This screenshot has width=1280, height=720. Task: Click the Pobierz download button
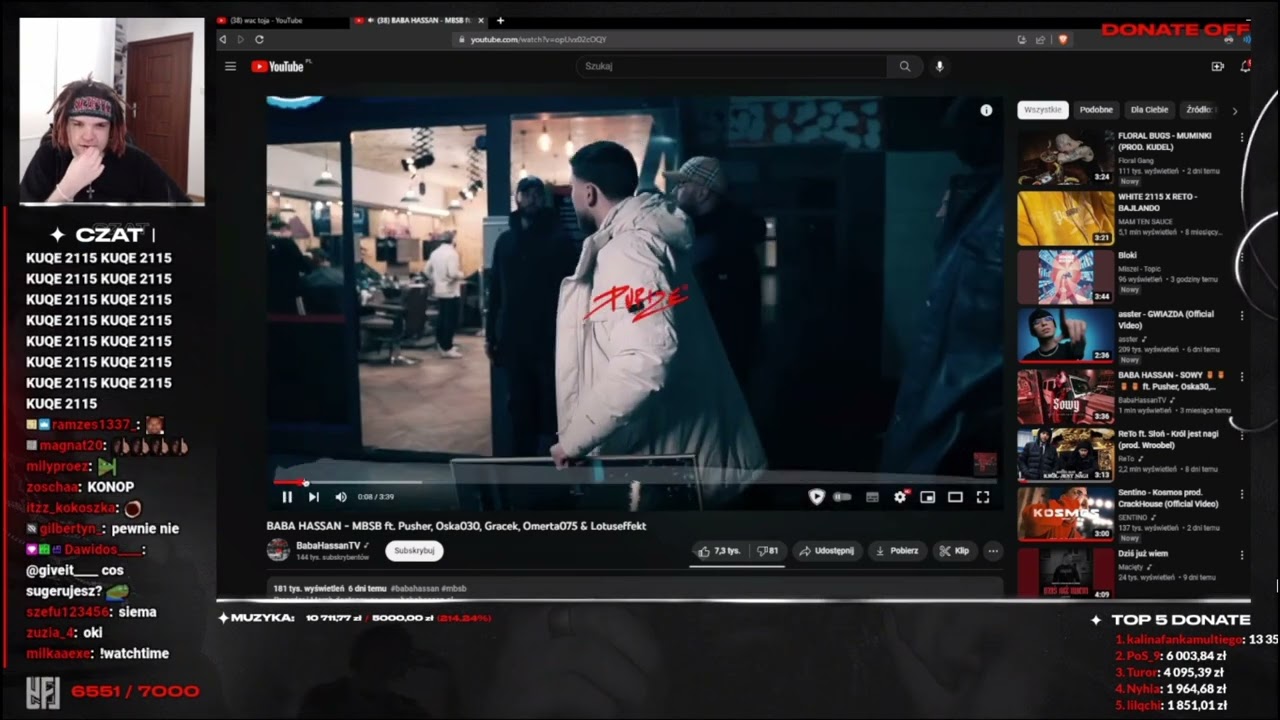(897, 551)
